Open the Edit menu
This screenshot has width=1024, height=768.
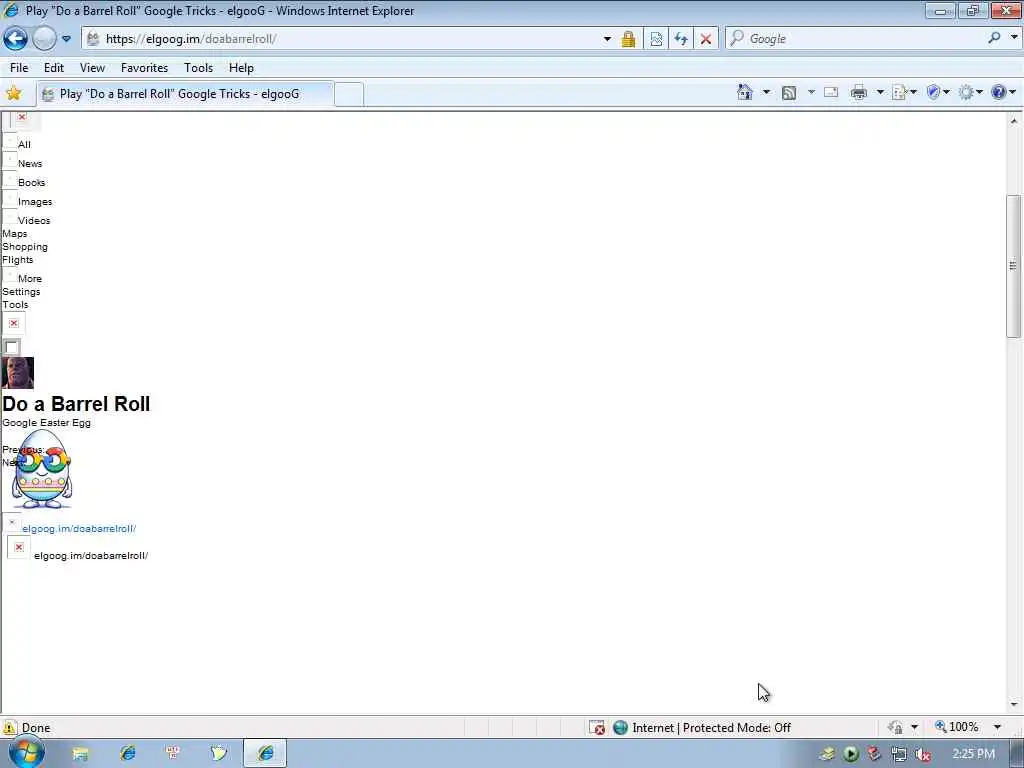click(x=54, y=68)
